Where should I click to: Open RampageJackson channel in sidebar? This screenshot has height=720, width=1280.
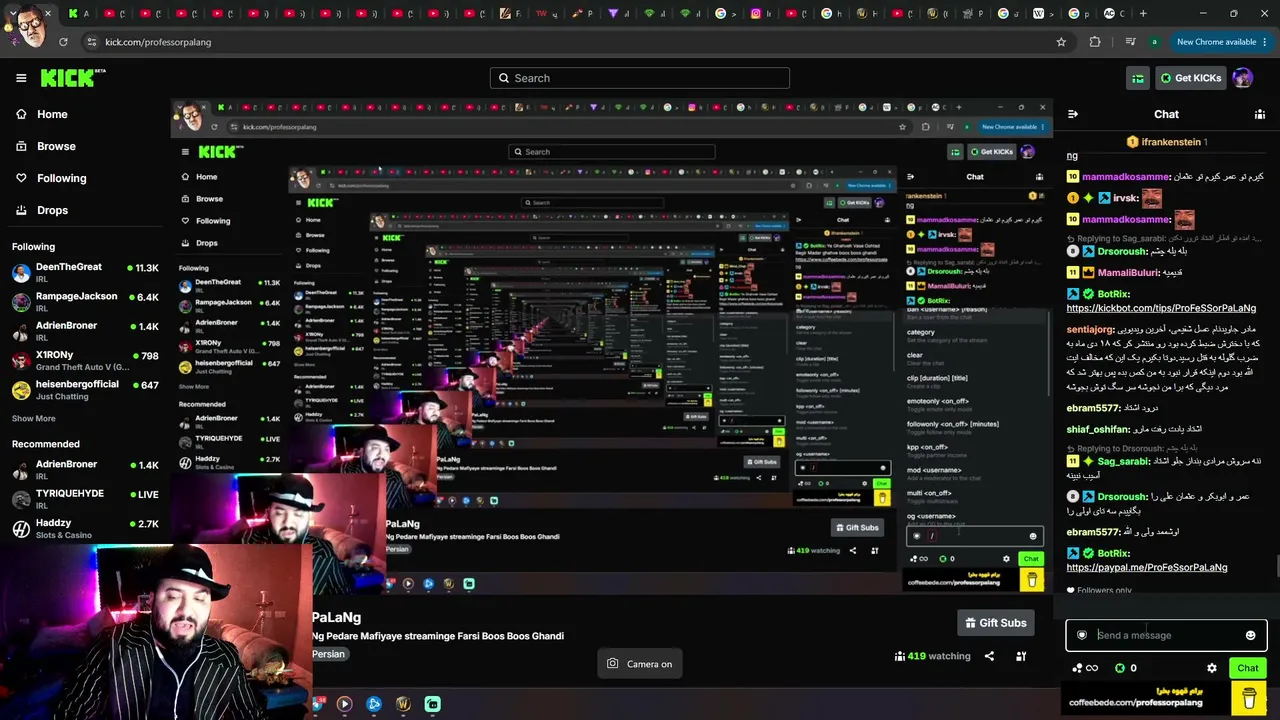85,301
